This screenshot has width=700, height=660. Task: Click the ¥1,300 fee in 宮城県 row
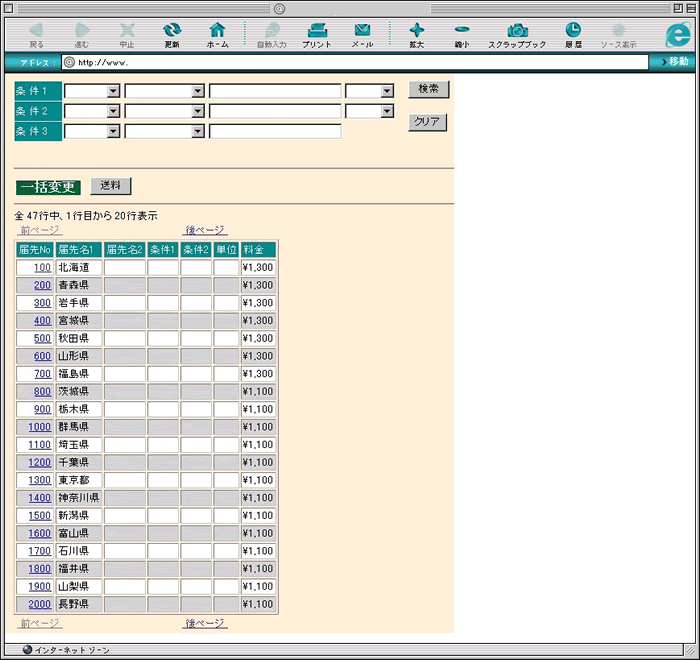[x=258, y=321]
